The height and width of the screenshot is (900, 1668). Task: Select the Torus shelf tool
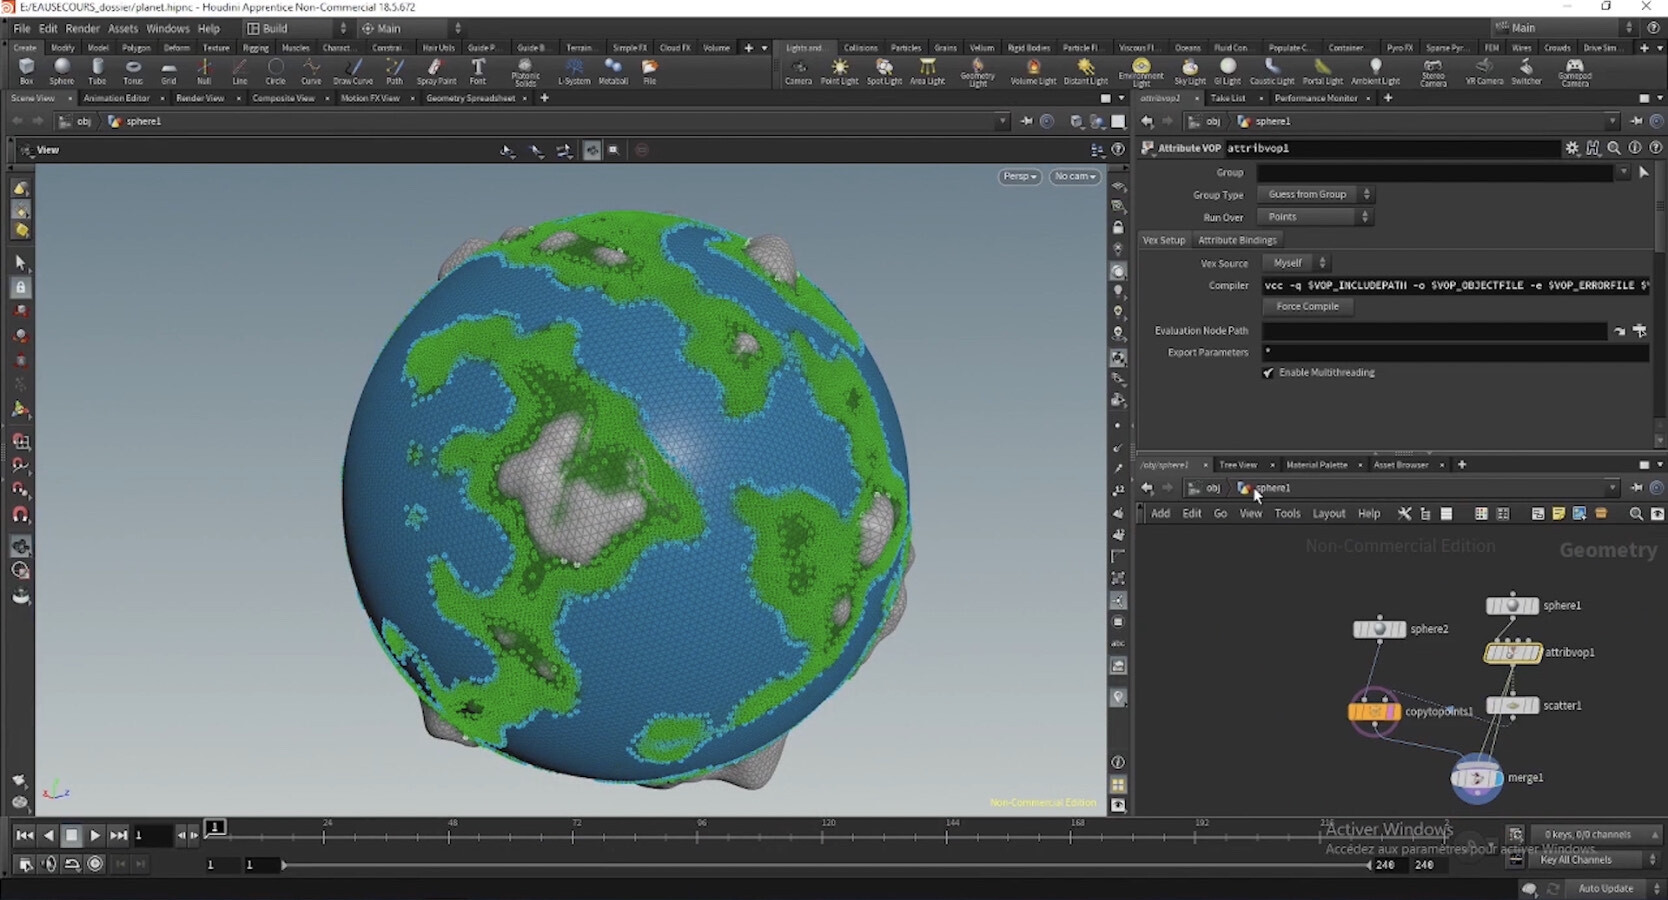[133, 68]
